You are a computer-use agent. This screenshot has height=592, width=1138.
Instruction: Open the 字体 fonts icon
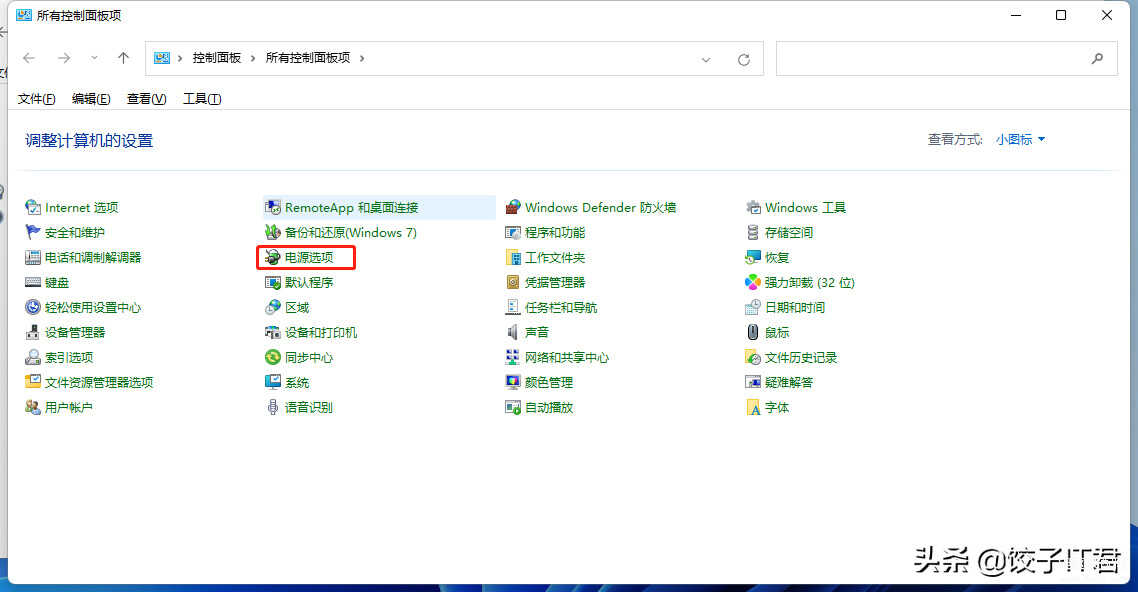point(753,407)
